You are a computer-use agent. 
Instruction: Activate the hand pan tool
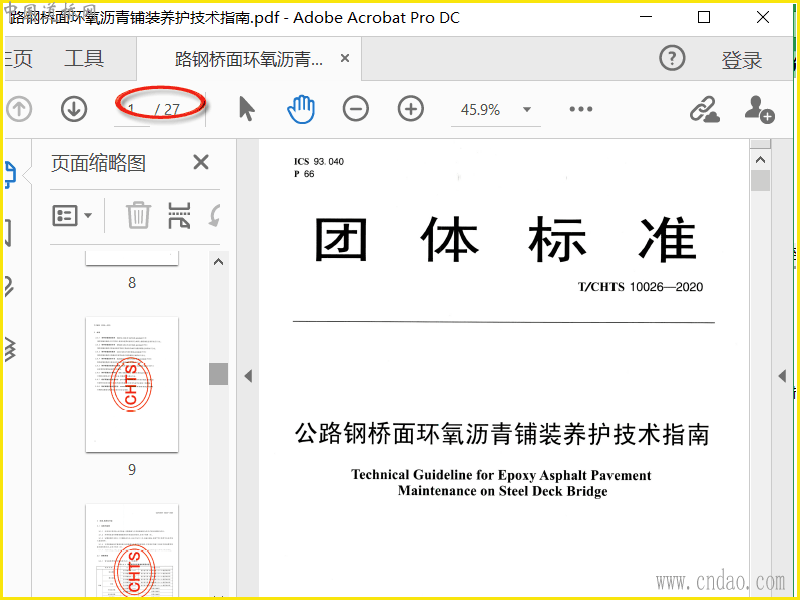coord(301,109)
